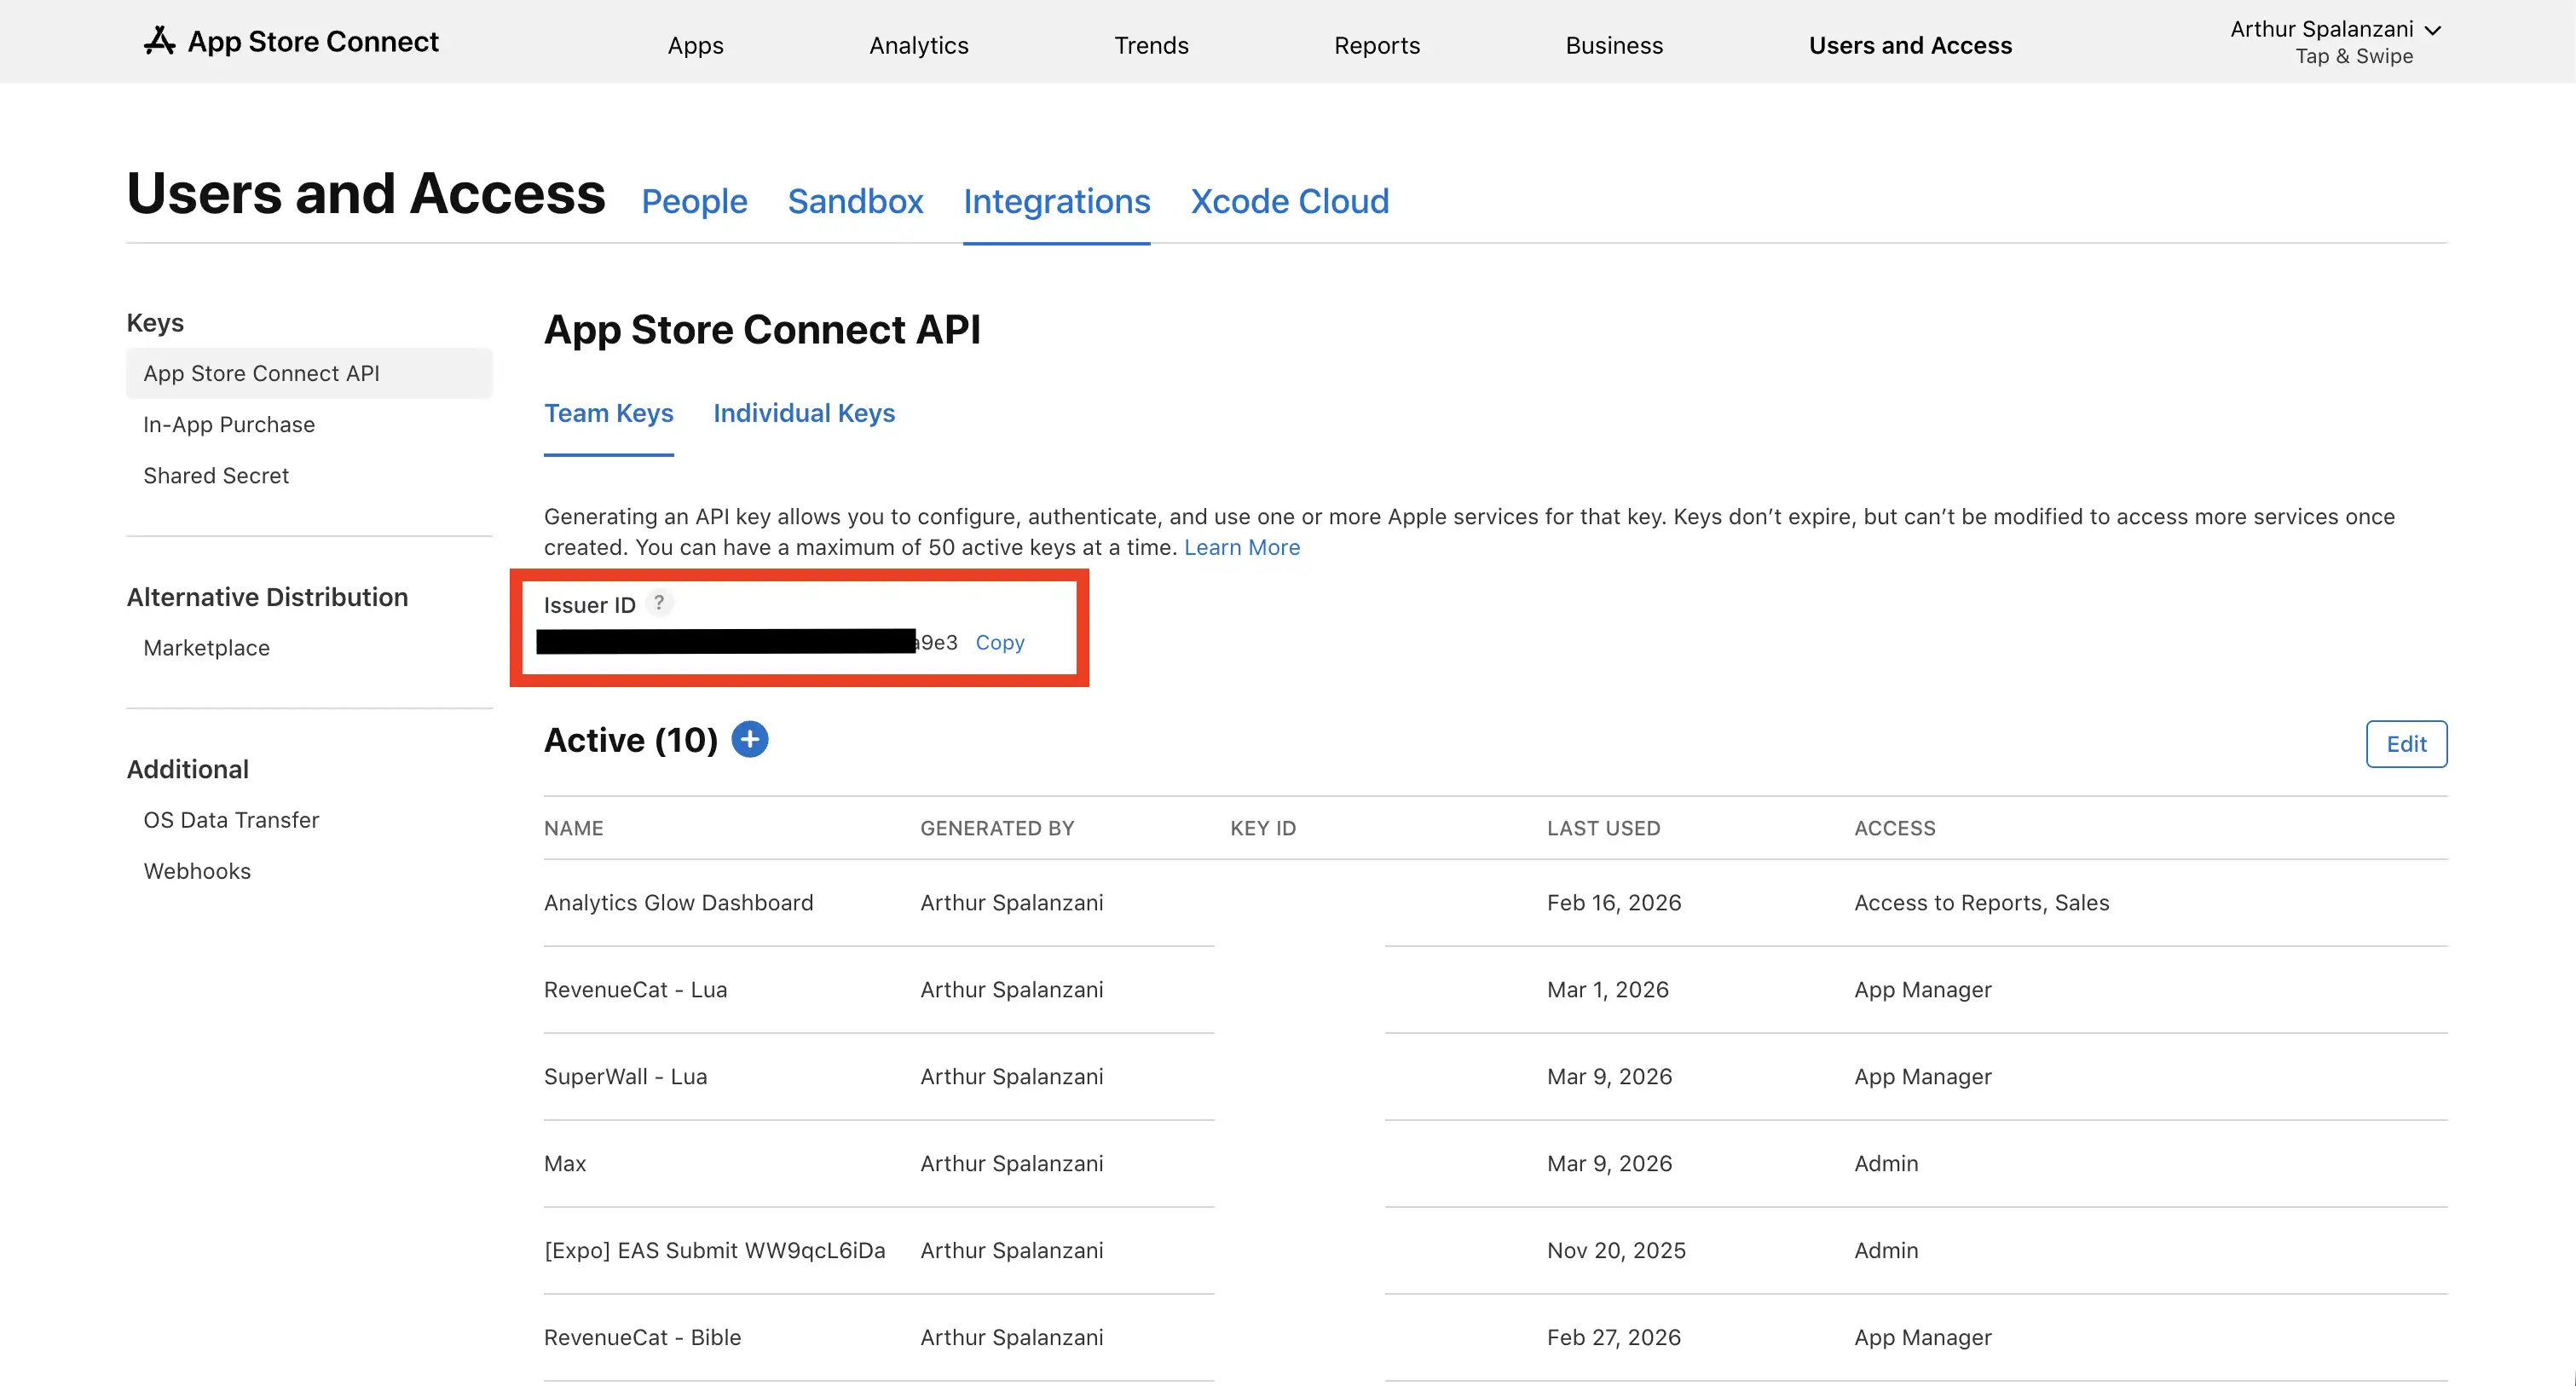Expand the Arthur Spalanzani account dropdown
The height and width of the screenshot is (1386, 2576).
pyautogui.click(x=2434, y=30)
